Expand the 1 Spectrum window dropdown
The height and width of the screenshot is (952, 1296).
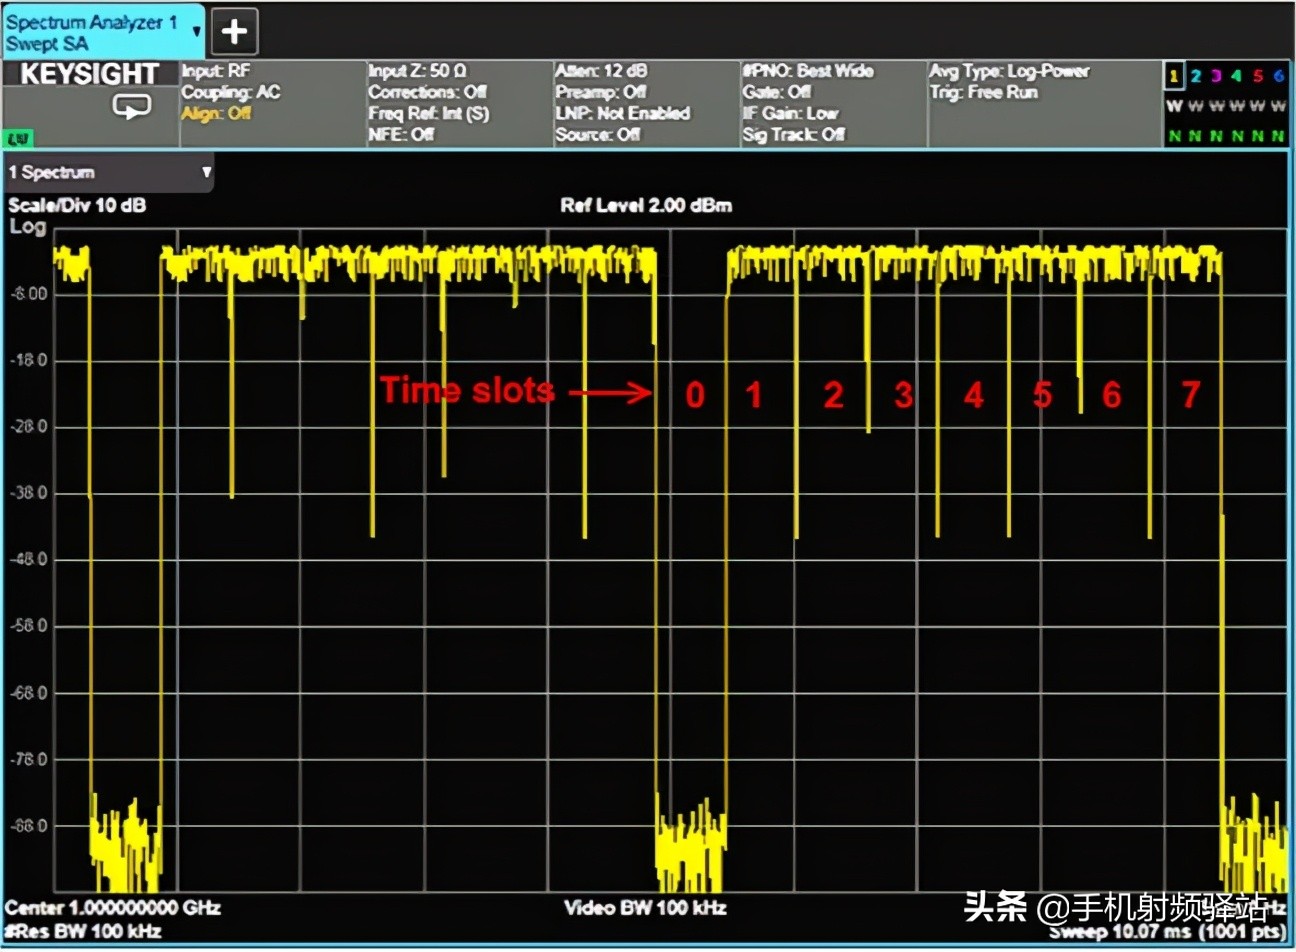(206, 172)
